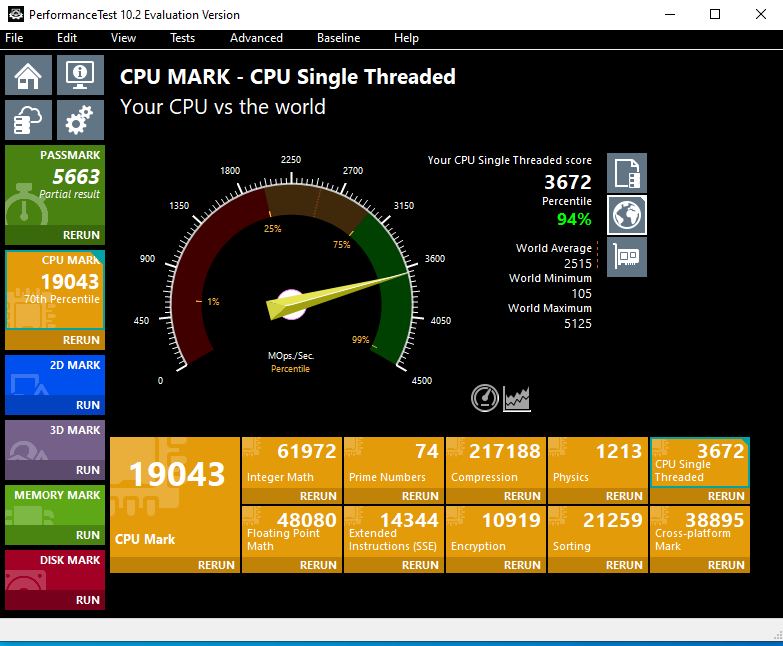Open the cloud baseline upload icon

point(28,120)
